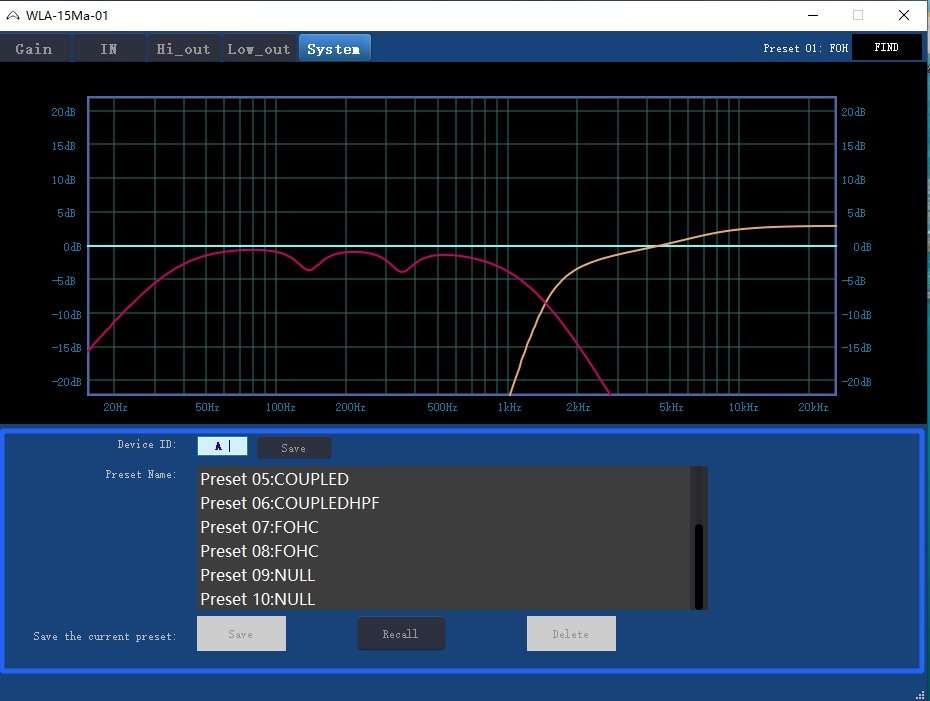Minimize the WLA-15Ma-01 window
Viewport: 930px width, 701px height.
click(x=811, y=15)
